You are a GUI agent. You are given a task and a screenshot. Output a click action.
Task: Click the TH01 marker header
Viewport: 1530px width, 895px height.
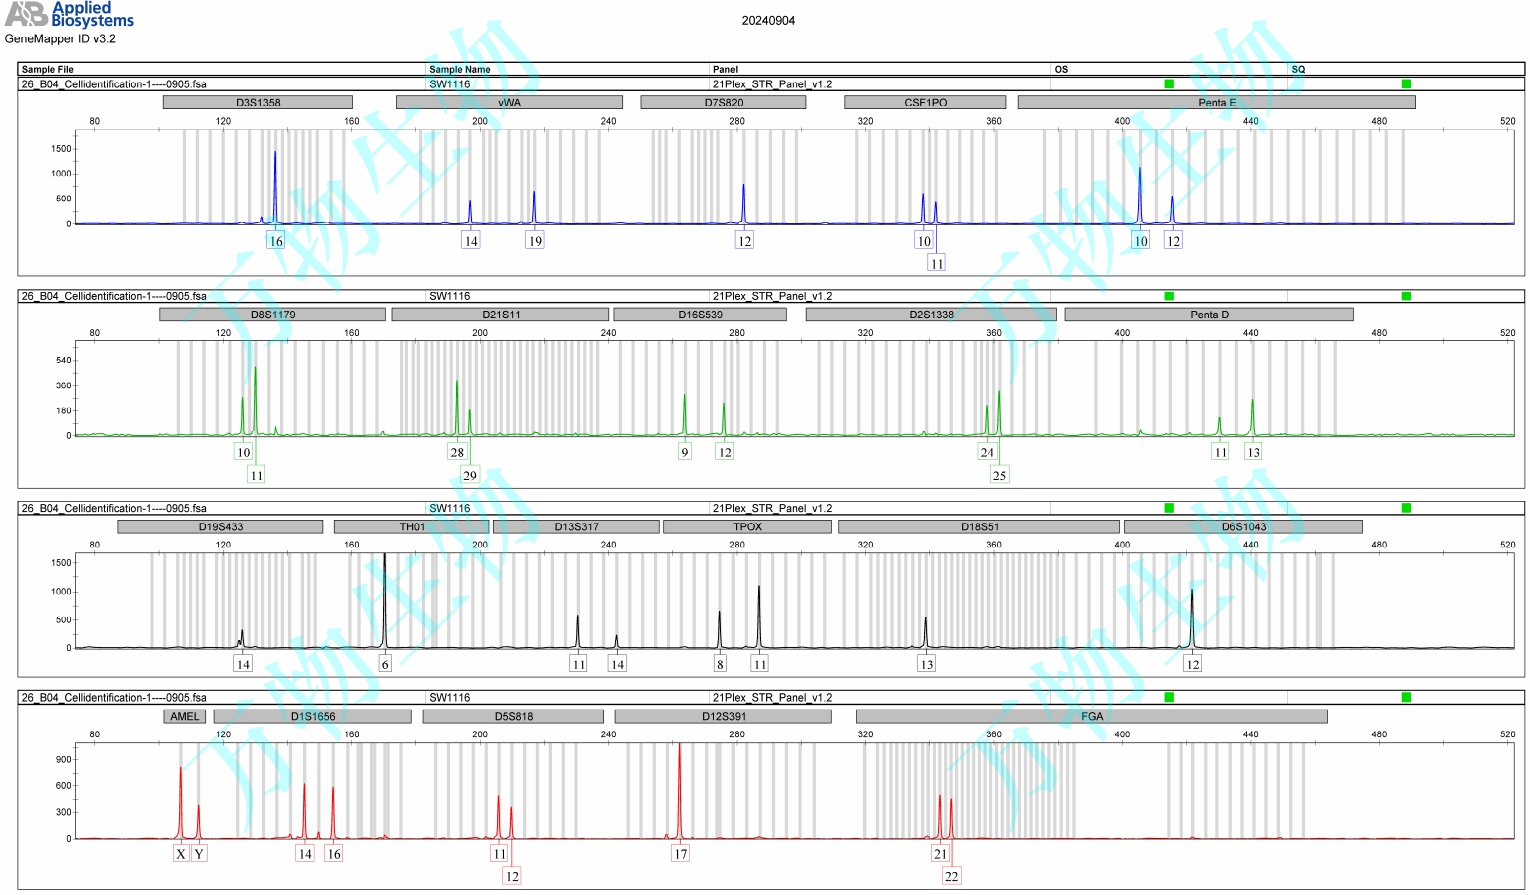point(411,526)
